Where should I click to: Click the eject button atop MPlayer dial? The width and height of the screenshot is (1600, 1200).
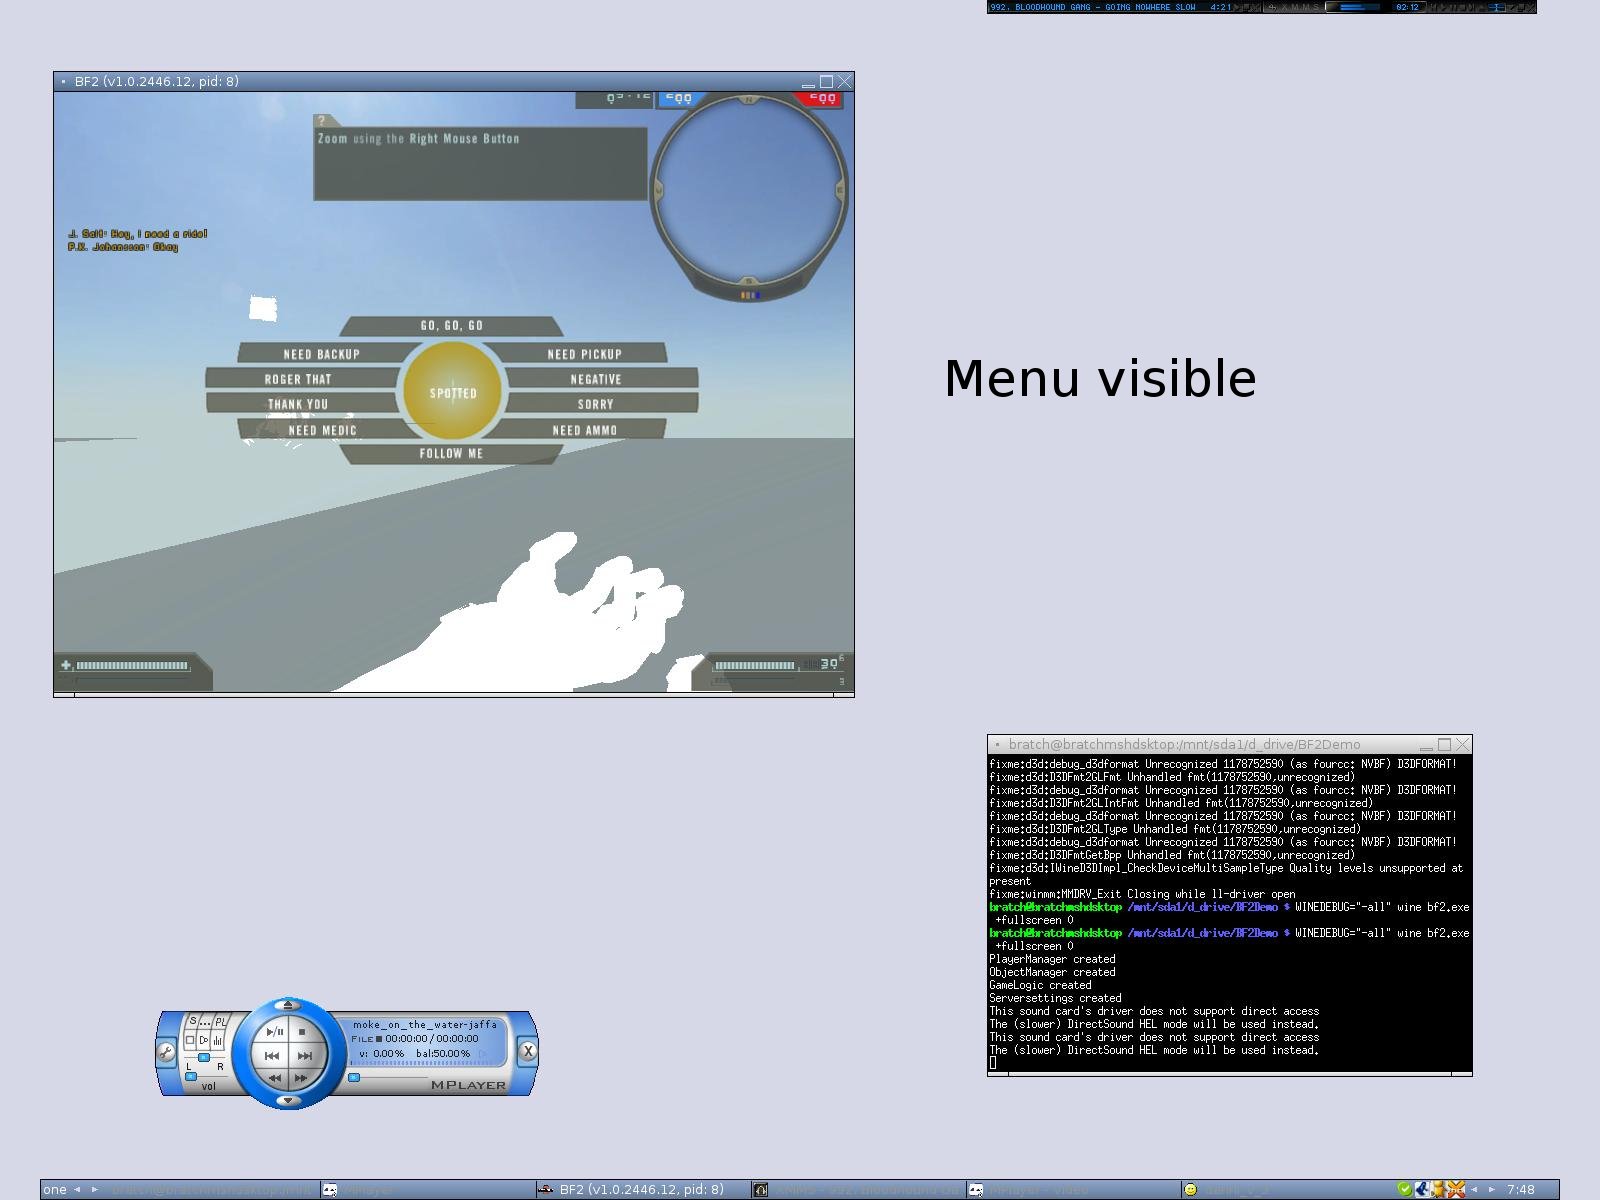point(288,1005)
